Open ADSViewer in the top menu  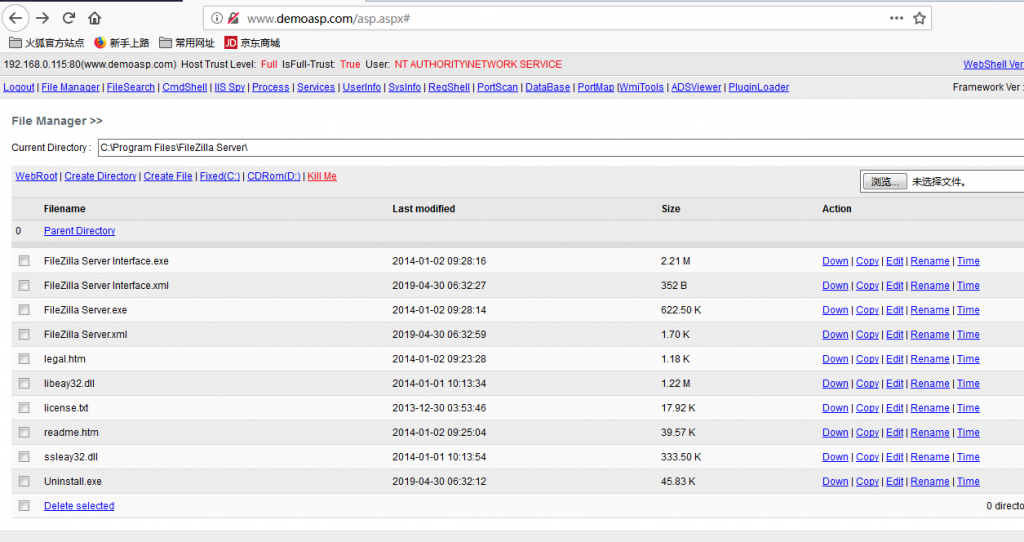tap(696, 87)
